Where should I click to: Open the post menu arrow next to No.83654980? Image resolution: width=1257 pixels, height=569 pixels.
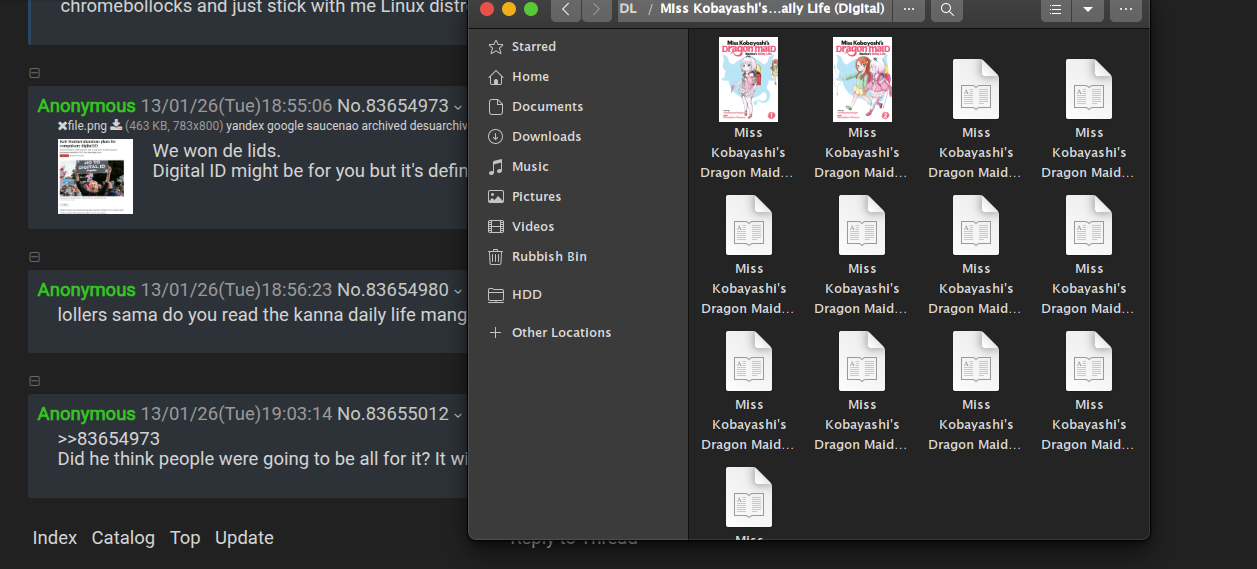tap(458, 291)
